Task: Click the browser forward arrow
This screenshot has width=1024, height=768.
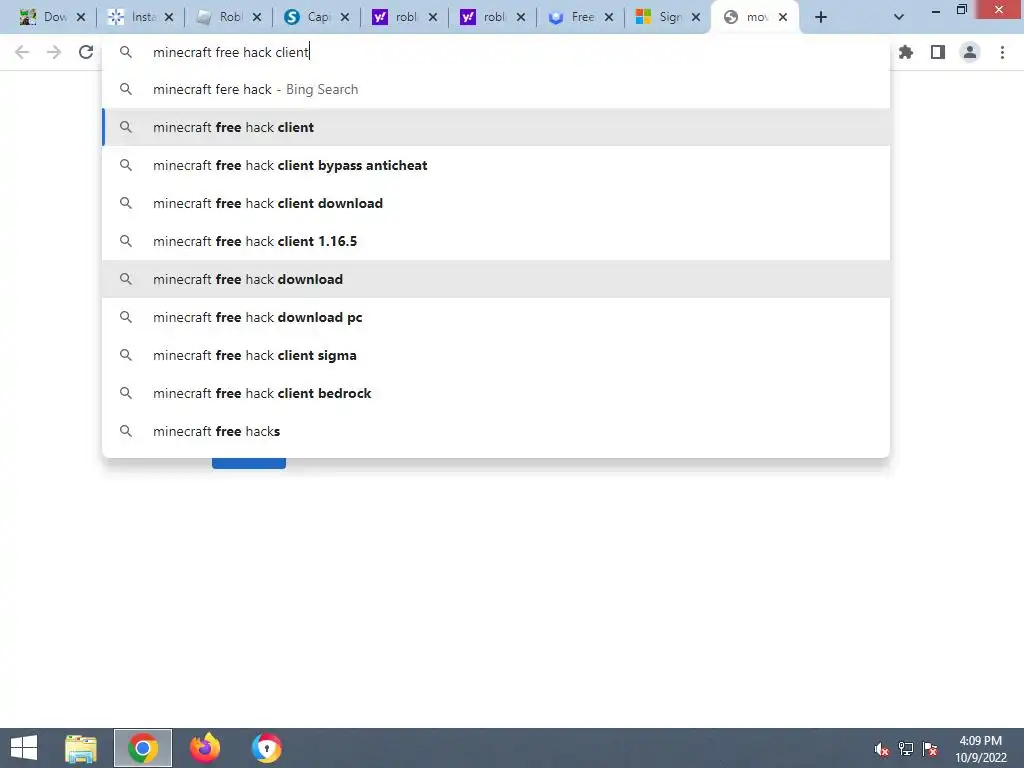Action: click(x=54, y=52)
